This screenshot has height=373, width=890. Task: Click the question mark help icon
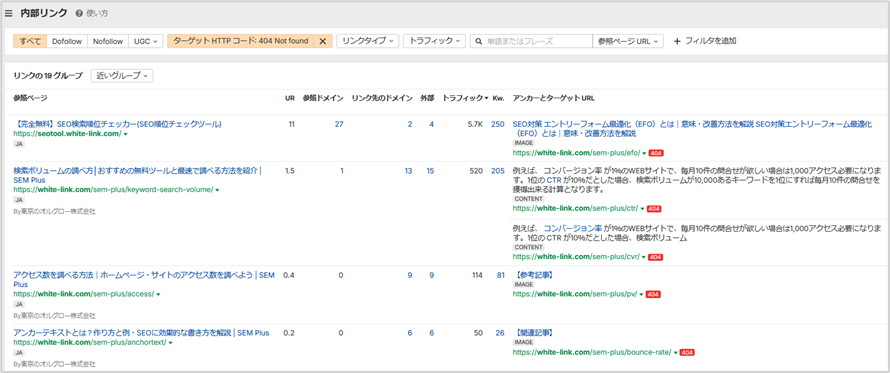(x=79, y=13)
